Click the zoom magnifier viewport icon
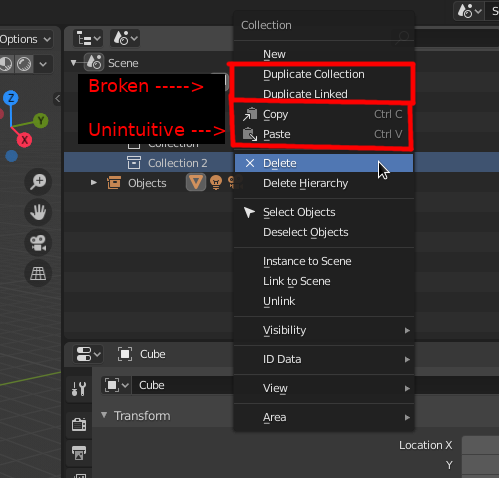The width and height of the screenshot is (499, 478). point(38,182)
